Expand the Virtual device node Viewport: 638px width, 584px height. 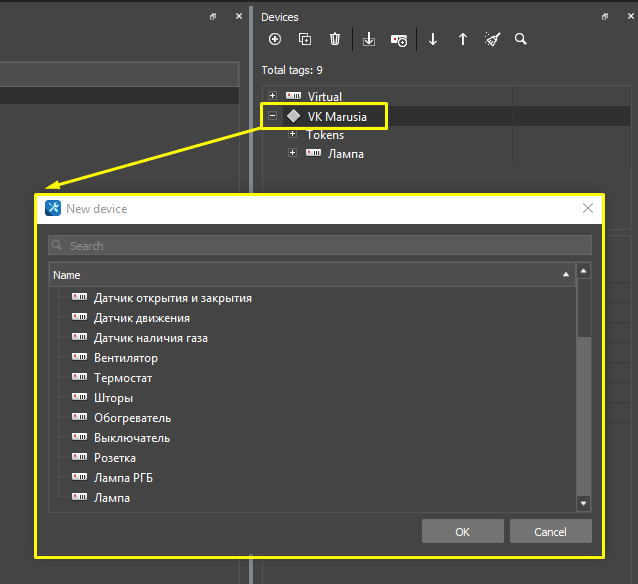pos(273,96)
